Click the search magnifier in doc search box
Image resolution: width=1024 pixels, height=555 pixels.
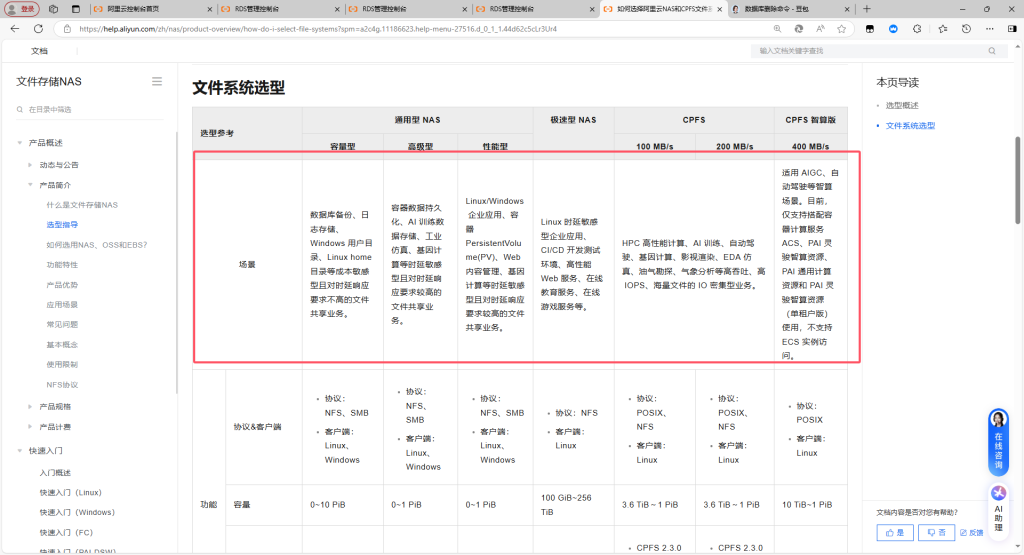[x=992, y=50]
